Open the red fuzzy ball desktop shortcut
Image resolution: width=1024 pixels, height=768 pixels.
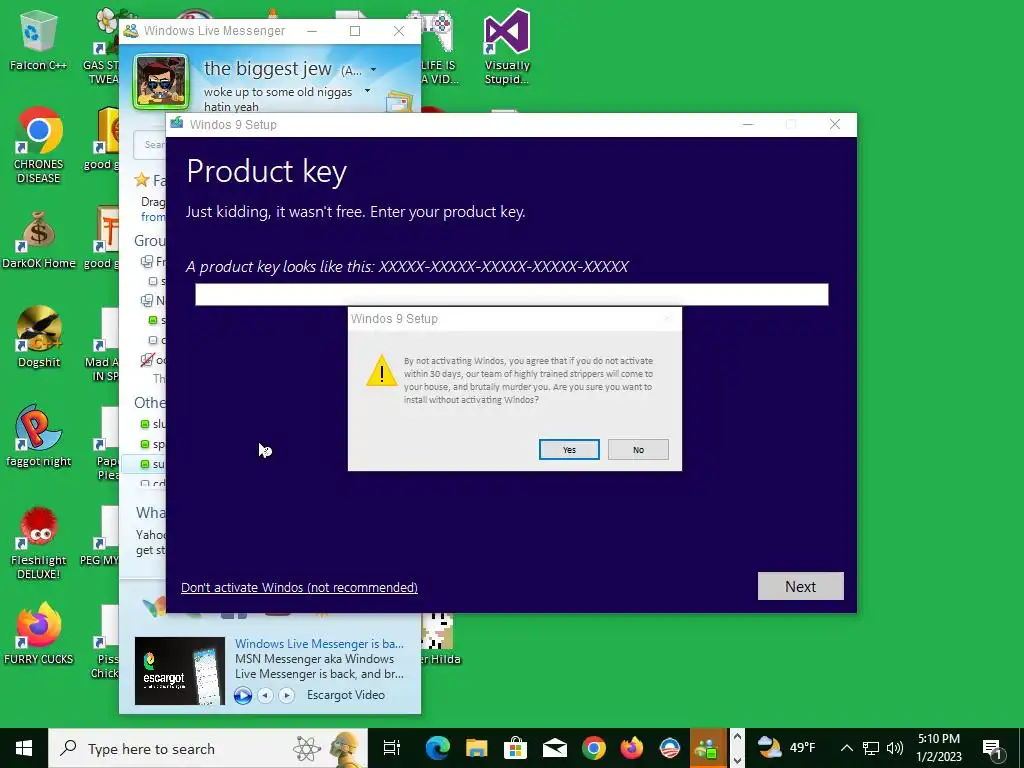tap(39, 543)
